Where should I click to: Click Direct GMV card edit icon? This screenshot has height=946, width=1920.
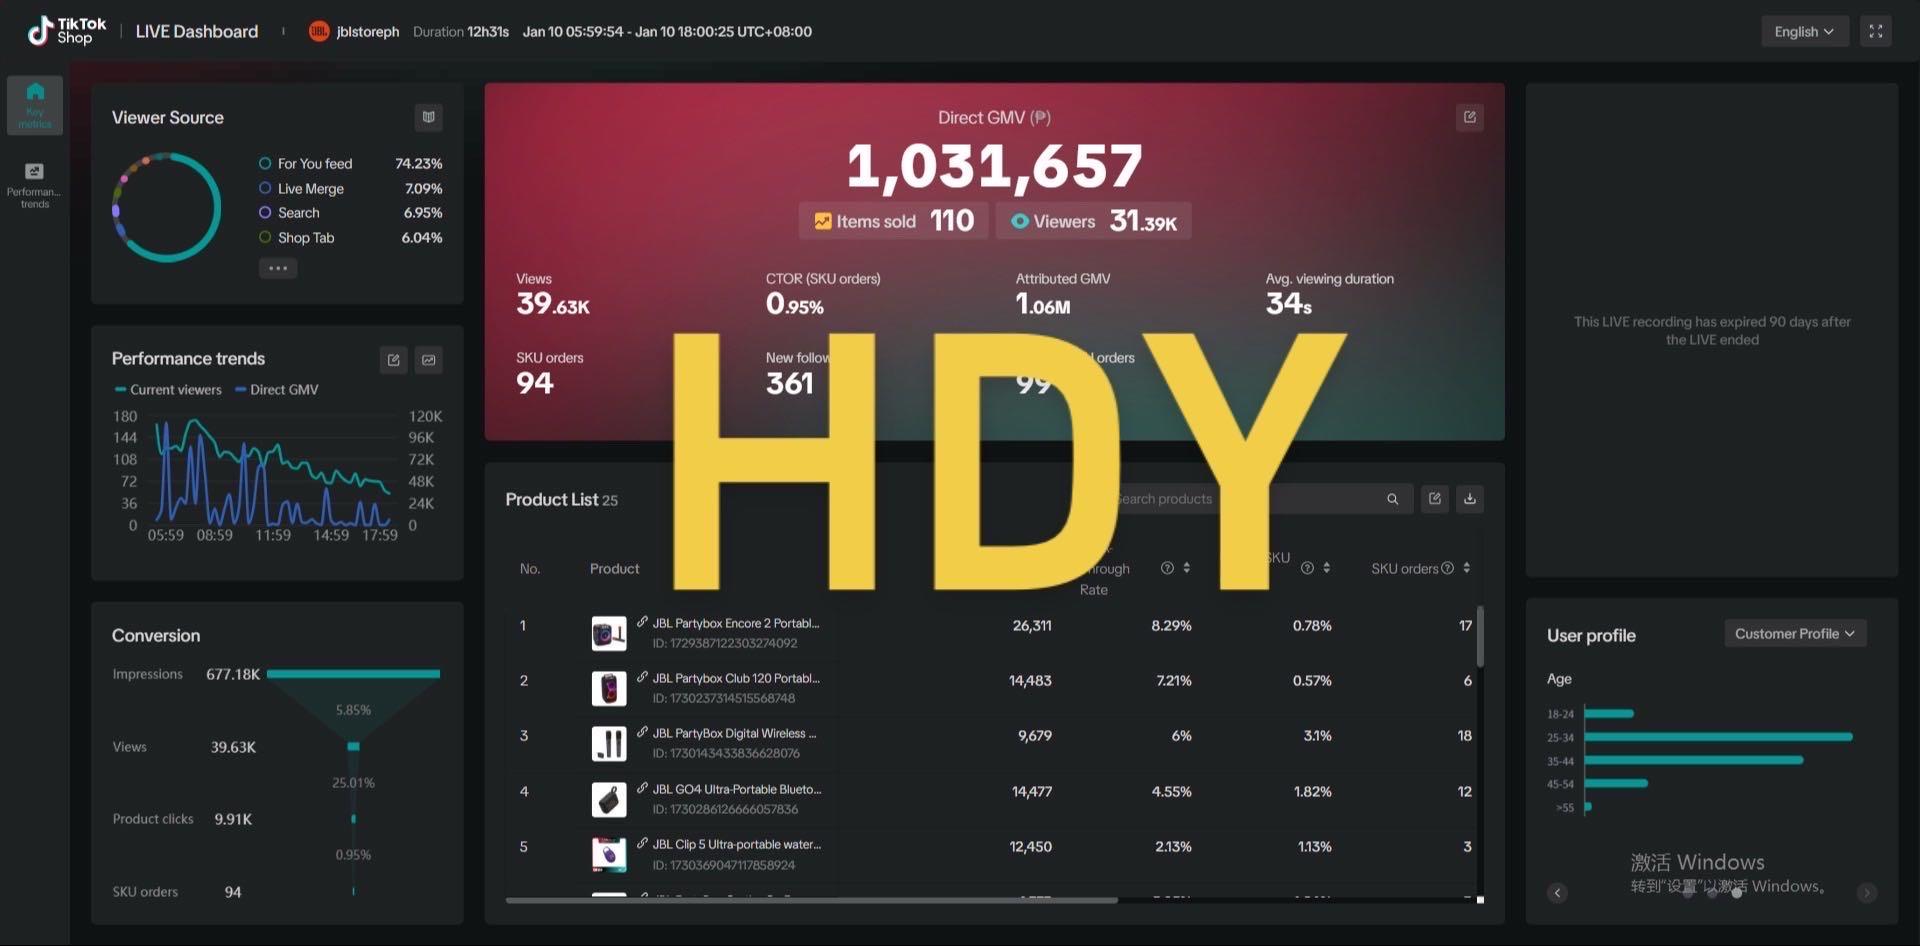1470,117
